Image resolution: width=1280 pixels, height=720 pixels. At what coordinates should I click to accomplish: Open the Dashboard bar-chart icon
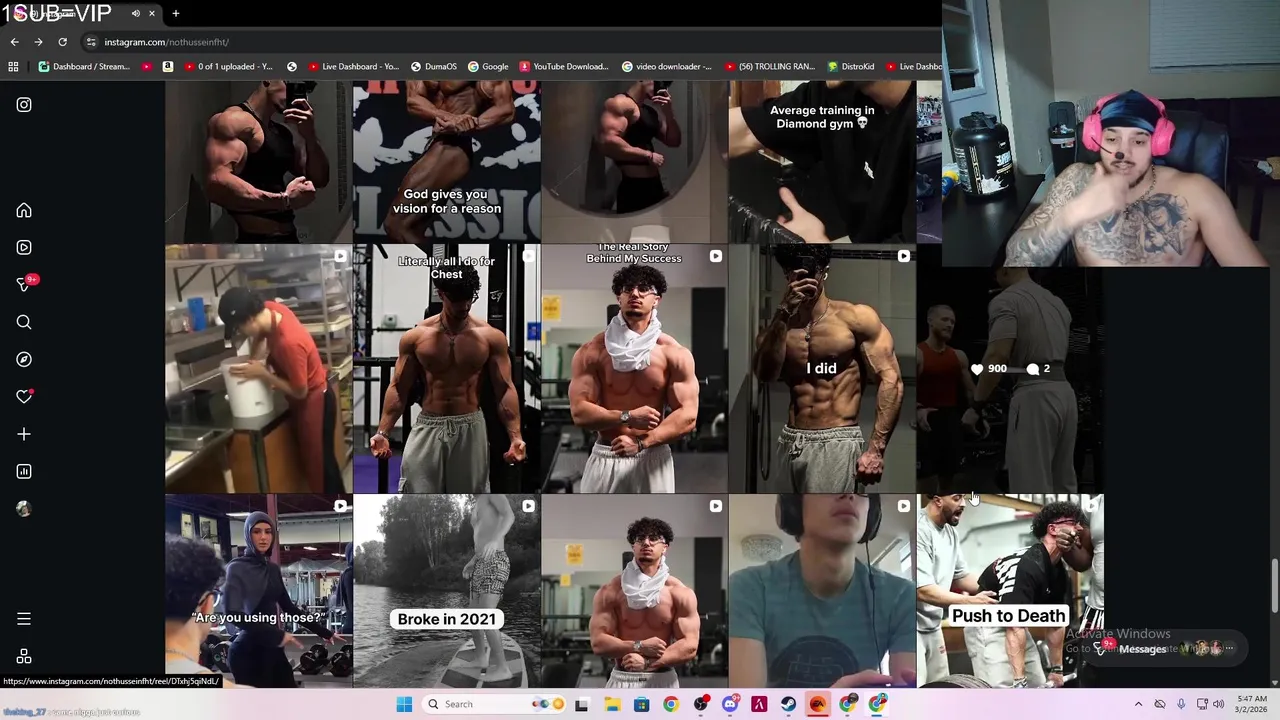(24, 471)
